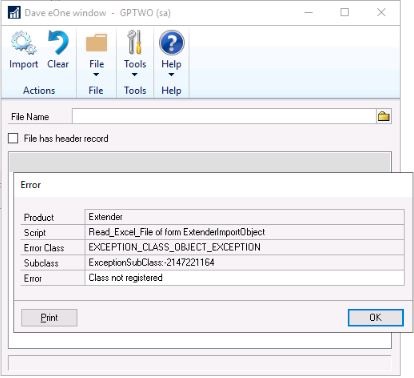Click the 'Error Class' row label
This screenshot has height=378, width=414.
[x=44, y=248]
